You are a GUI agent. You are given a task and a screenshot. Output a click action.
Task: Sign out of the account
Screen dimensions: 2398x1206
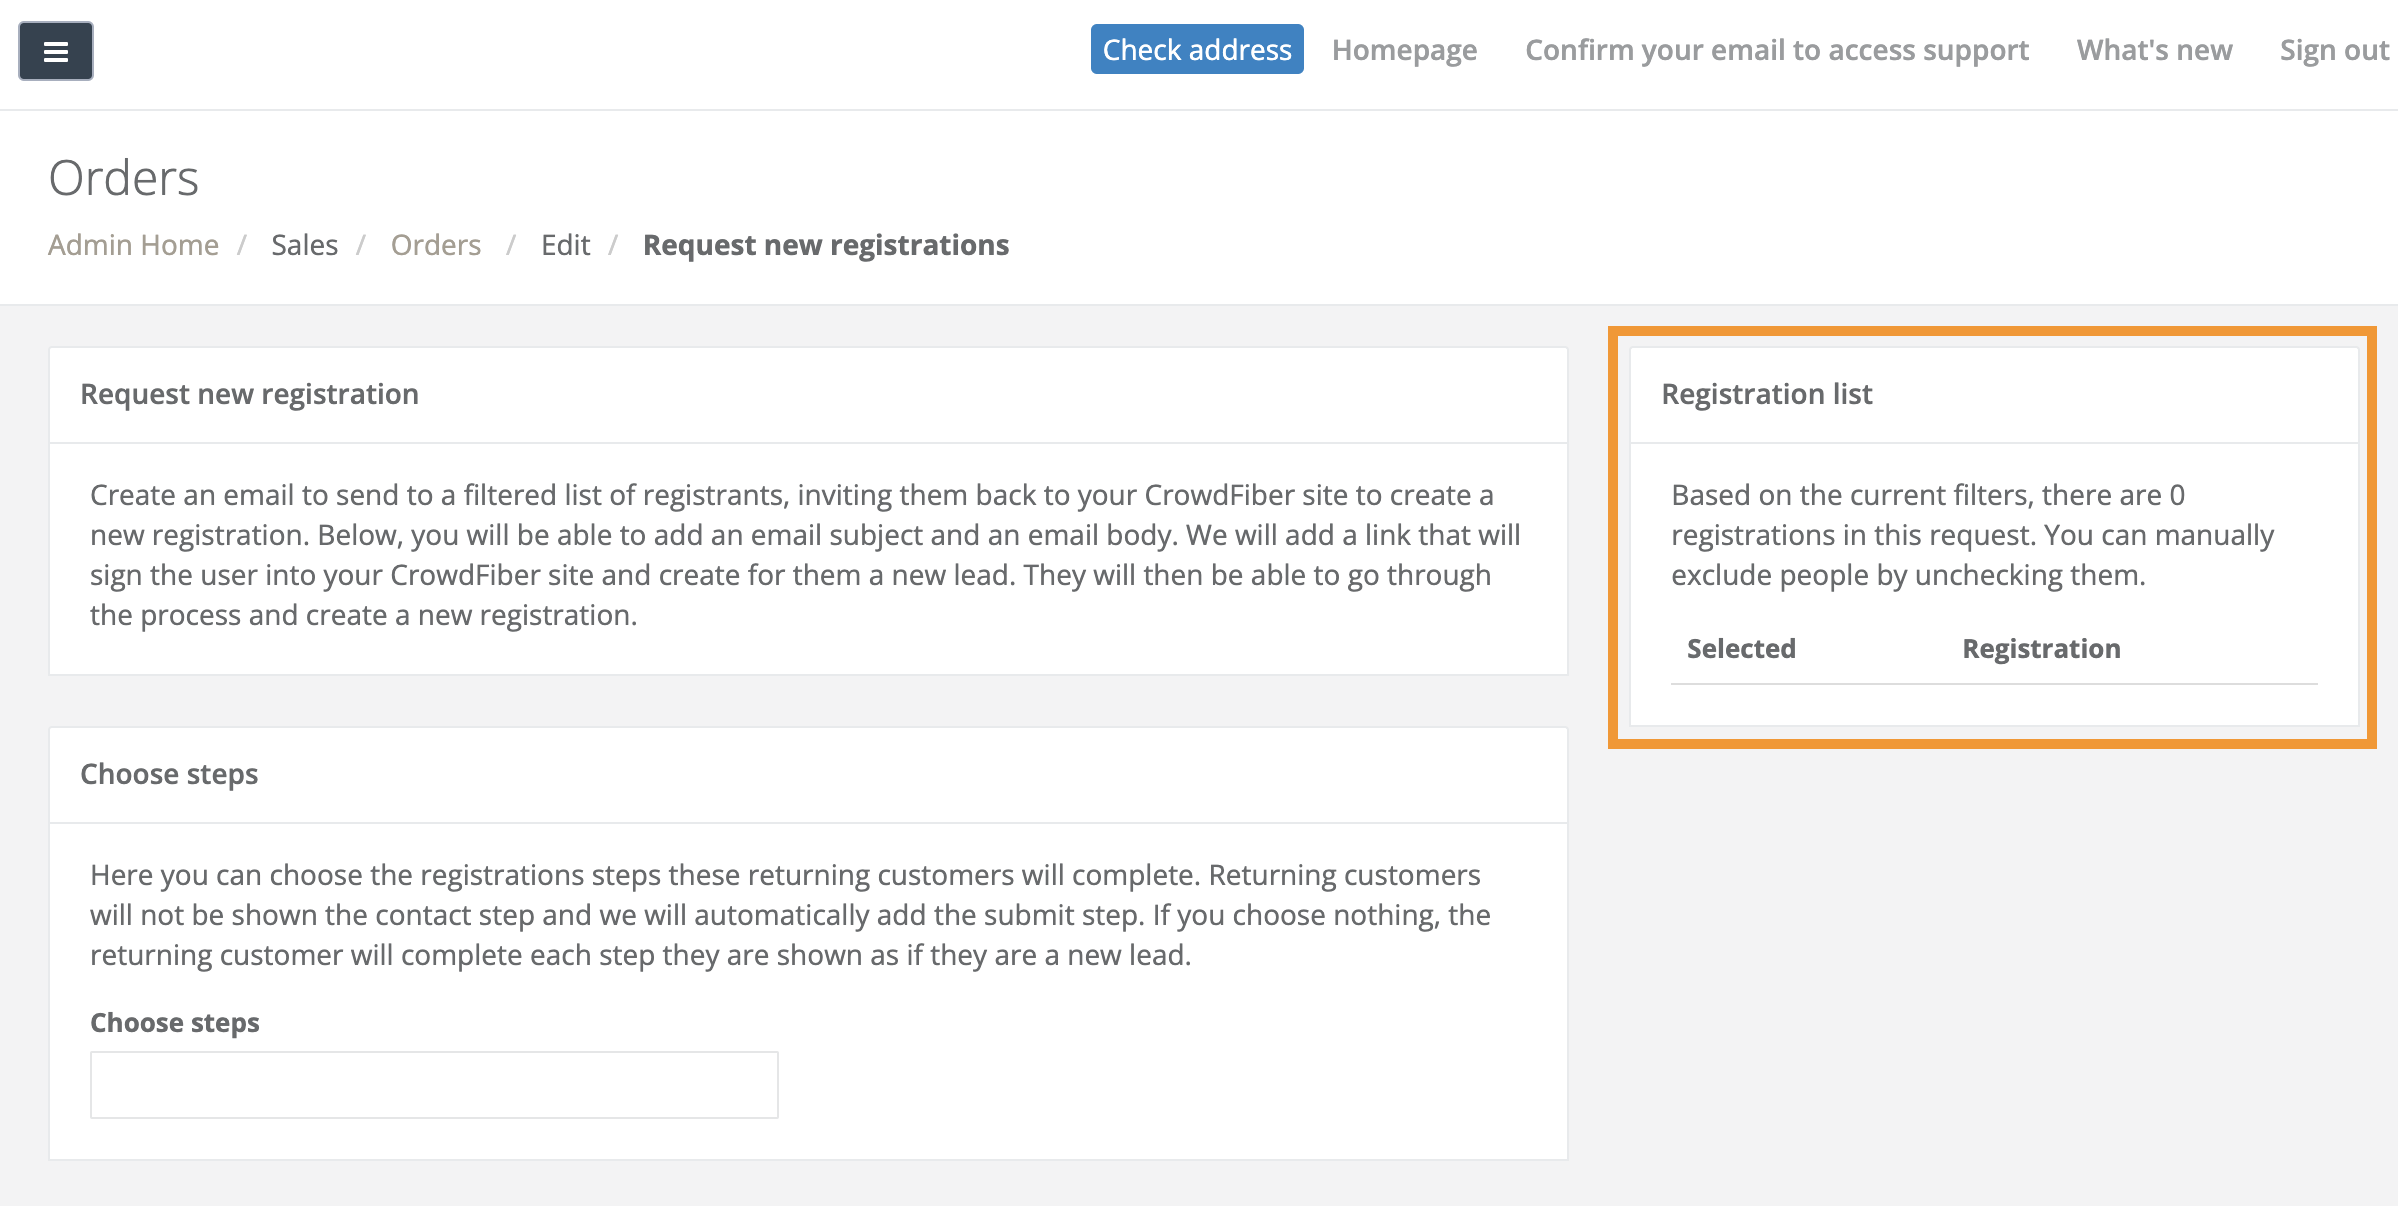(2334, 50)
